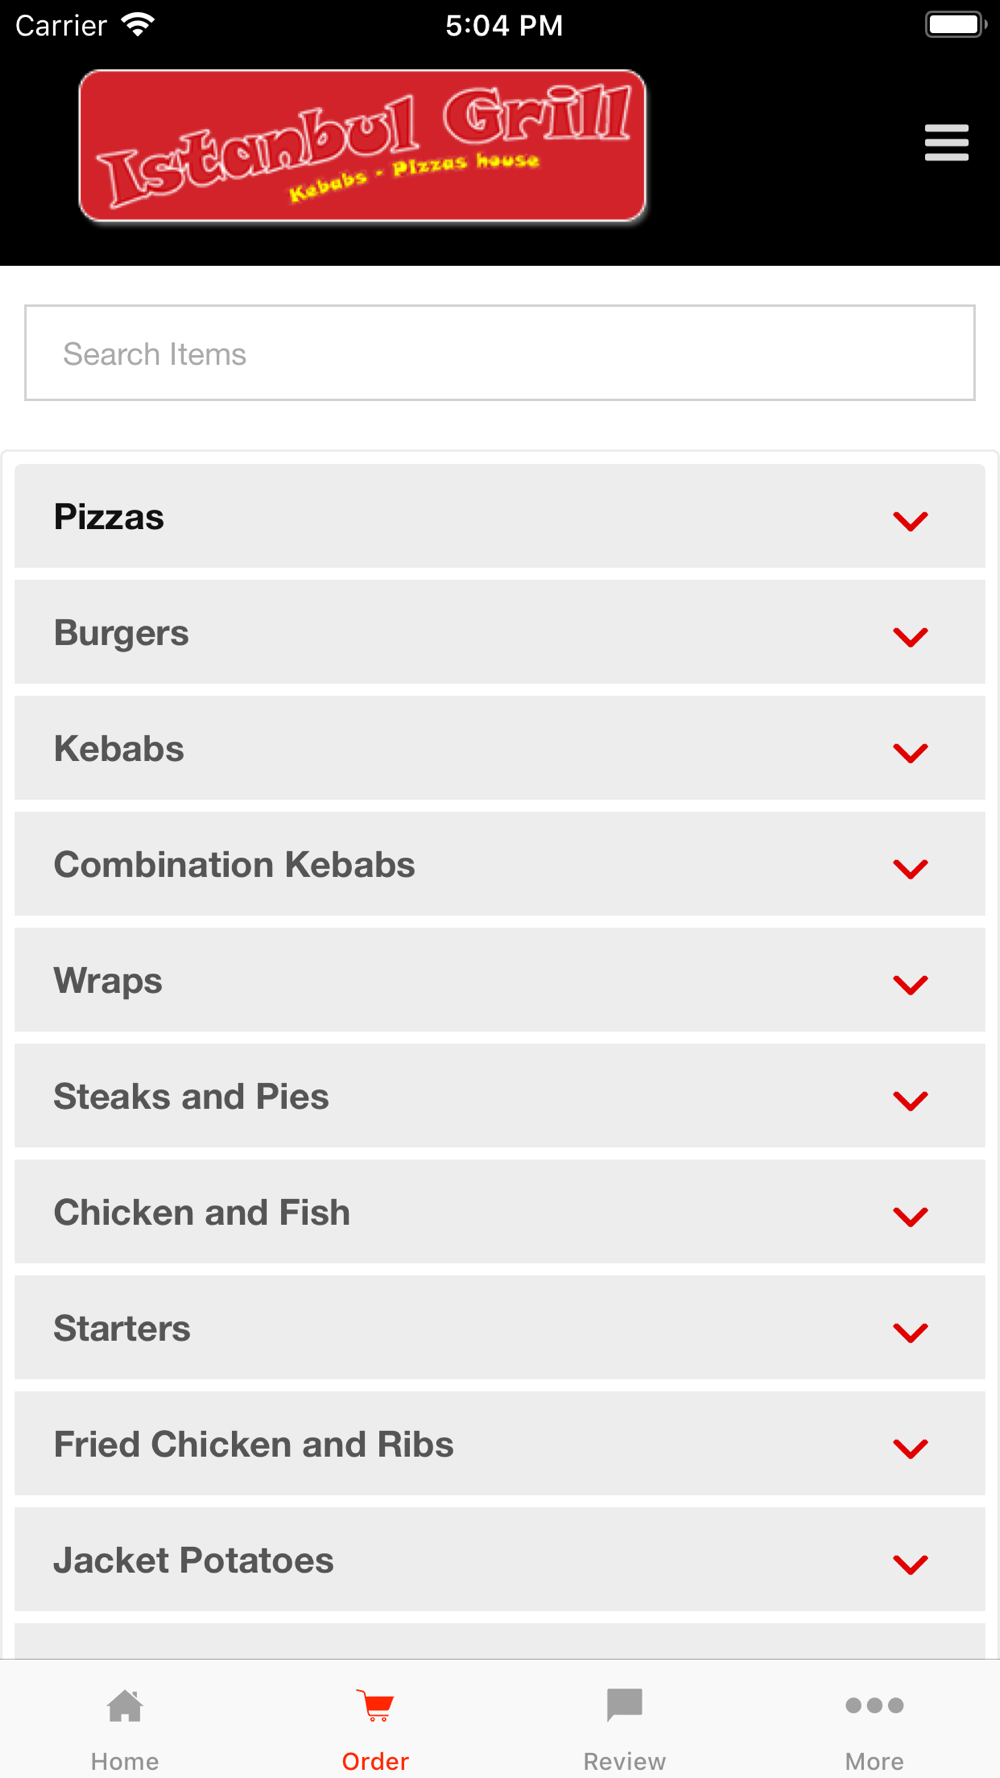
Task: Switch to the Review tab label
Action: (625, 1761)
